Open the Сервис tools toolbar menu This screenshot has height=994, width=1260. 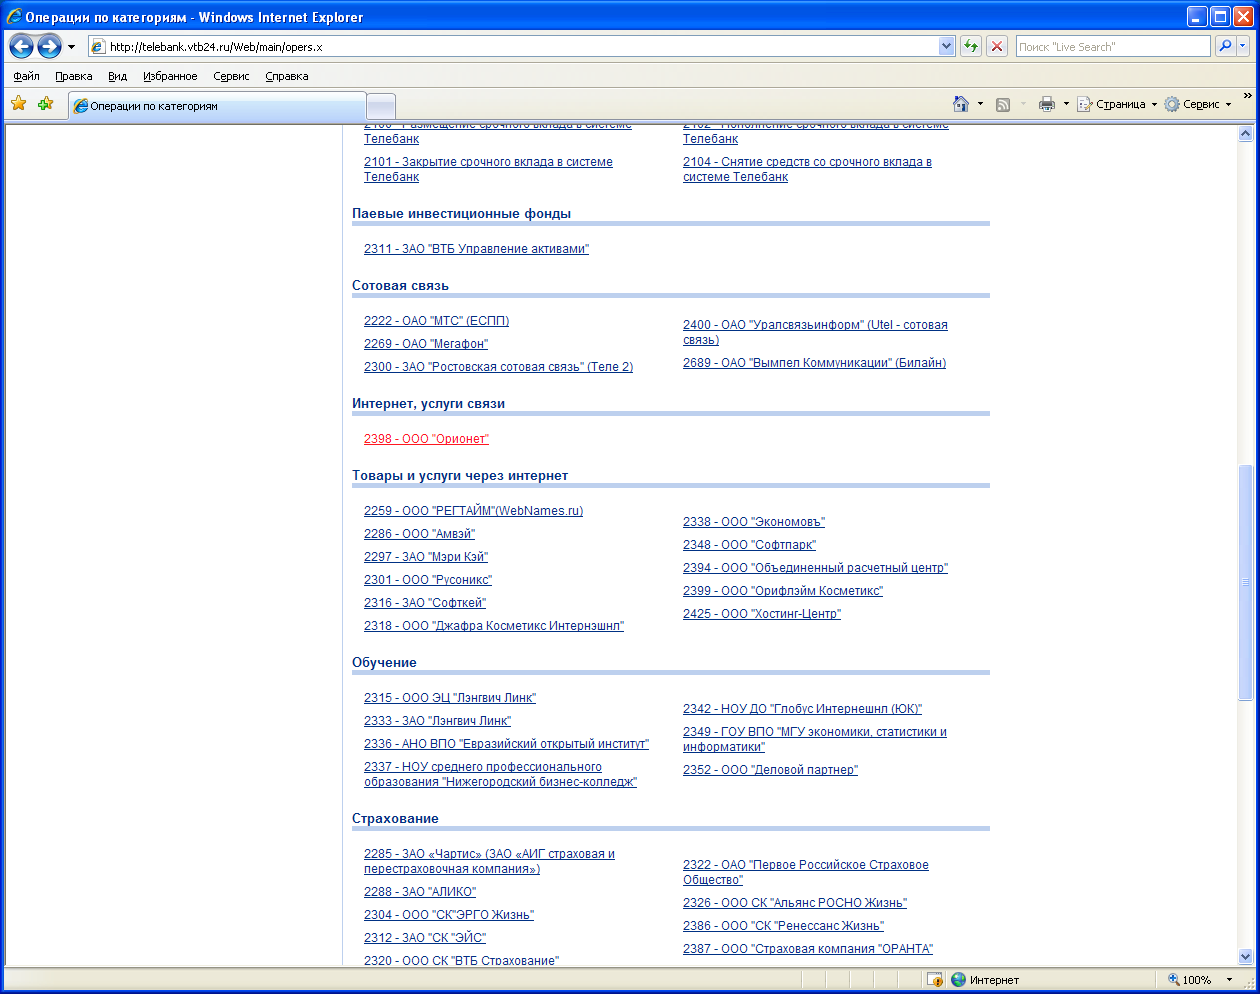click(1198, 104)
